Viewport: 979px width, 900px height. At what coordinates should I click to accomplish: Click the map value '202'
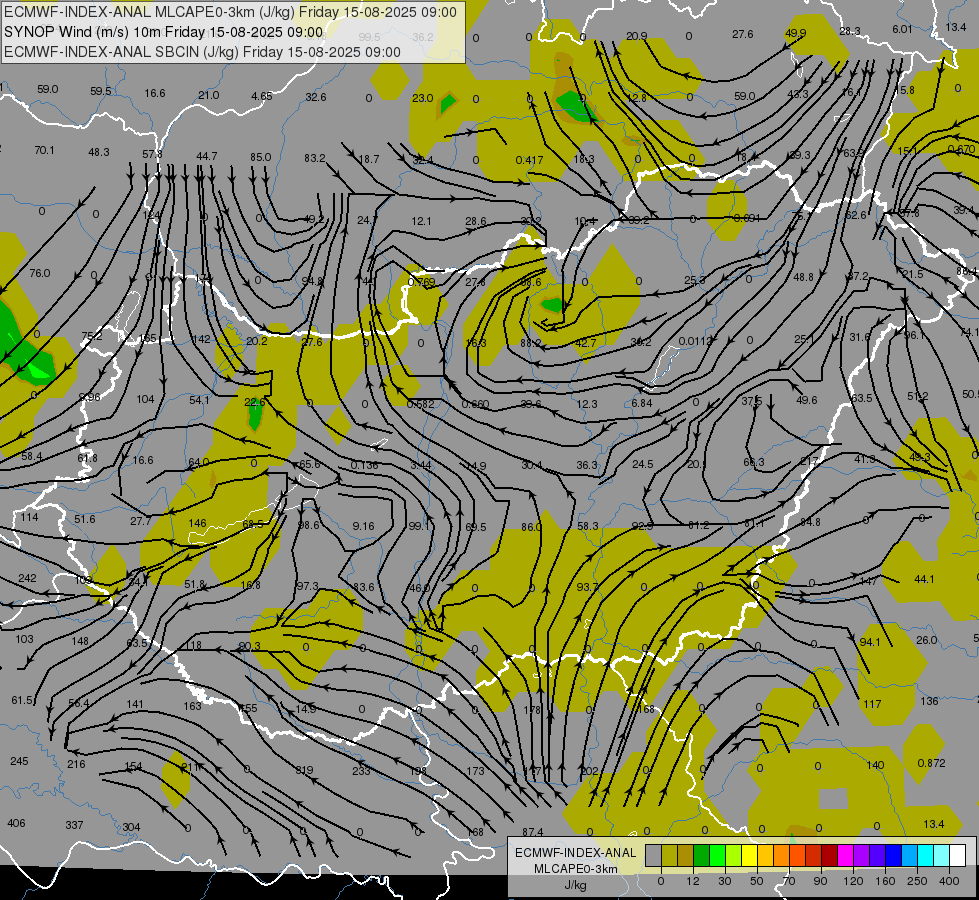coord(589,771)
